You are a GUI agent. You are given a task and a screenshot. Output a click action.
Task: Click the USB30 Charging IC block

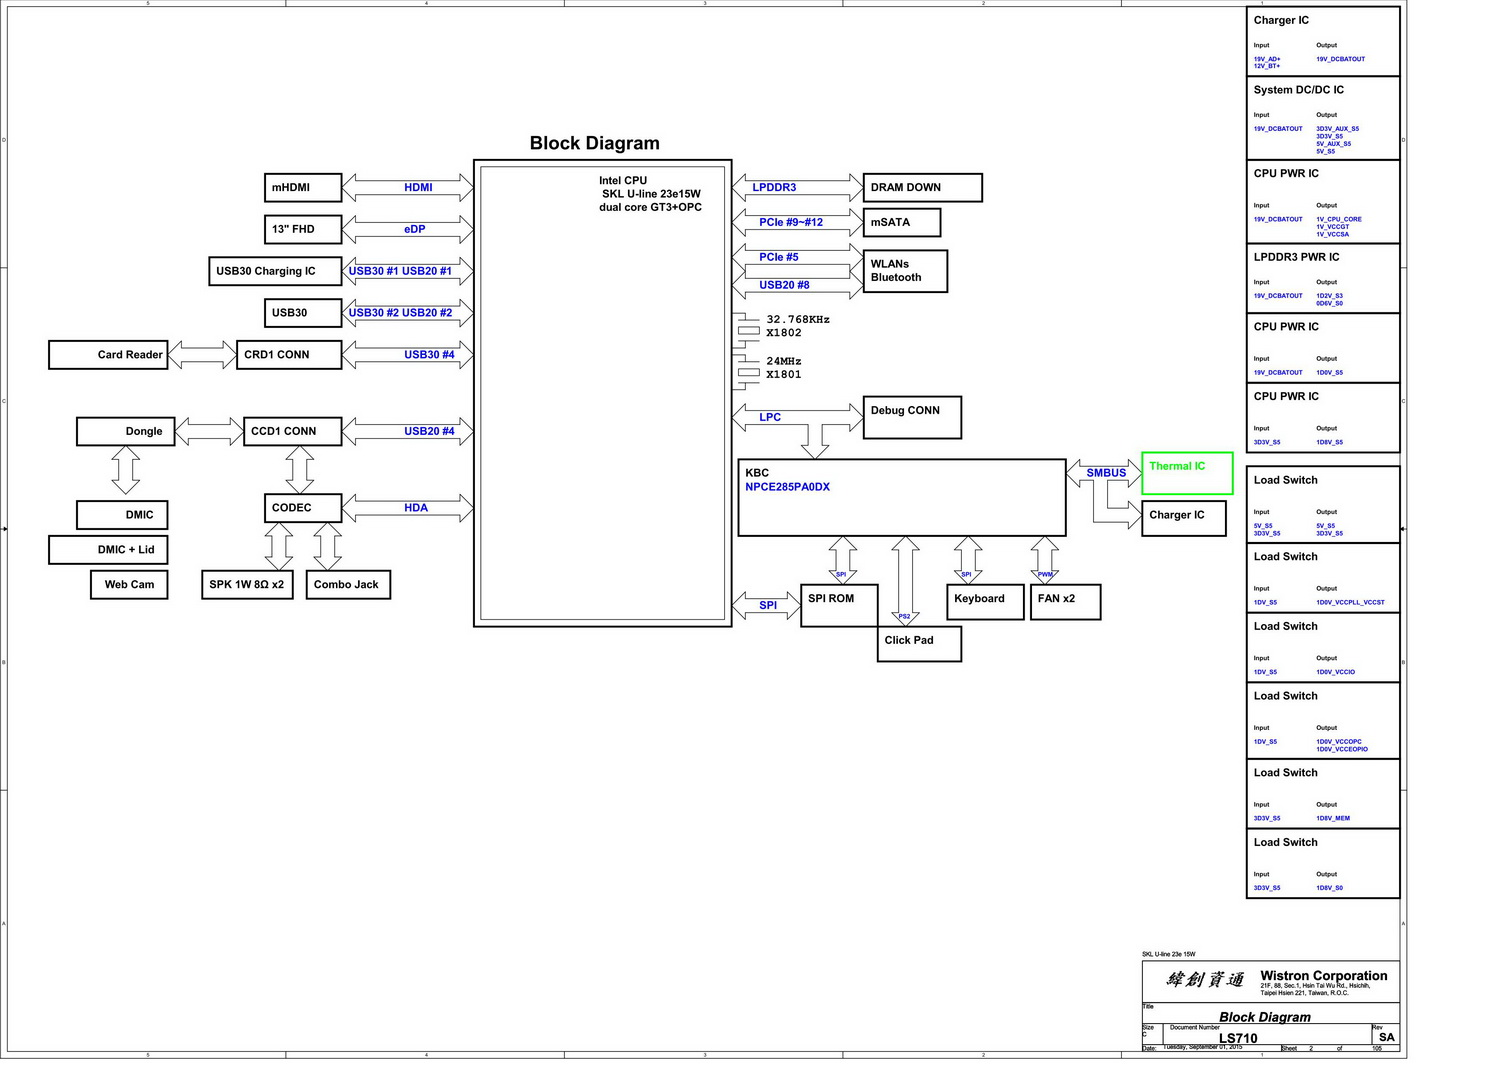click(275, 271)
